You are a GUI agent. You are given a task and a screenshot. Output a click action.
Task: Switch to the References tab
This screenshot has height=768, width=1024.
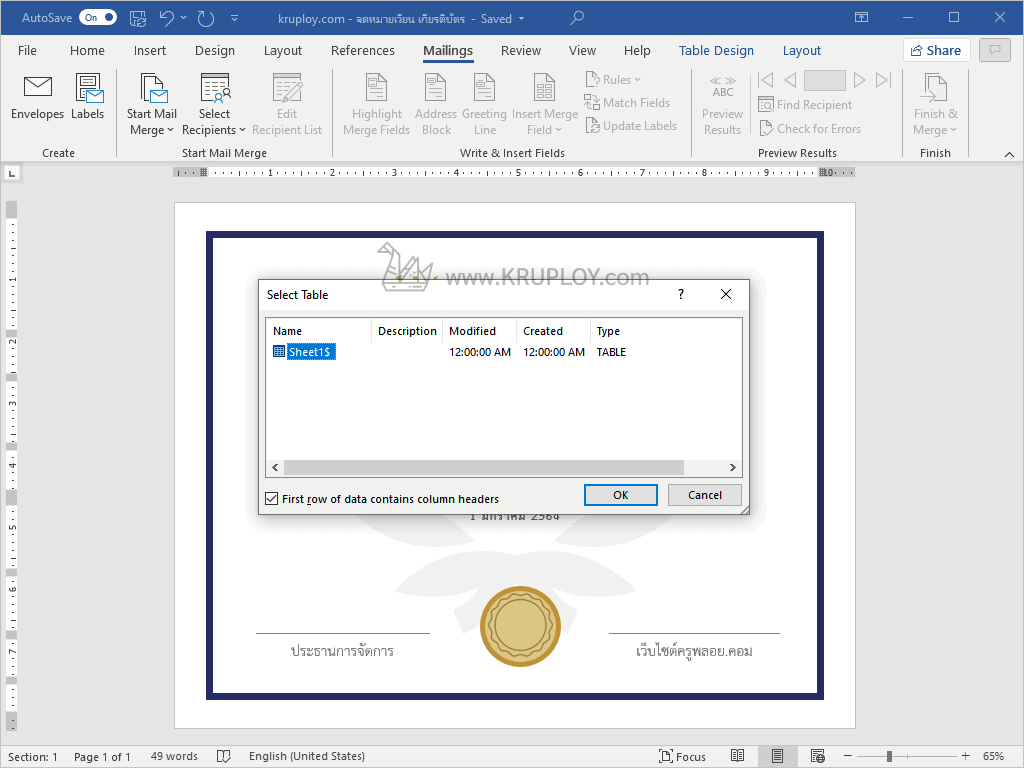[362, 50]
